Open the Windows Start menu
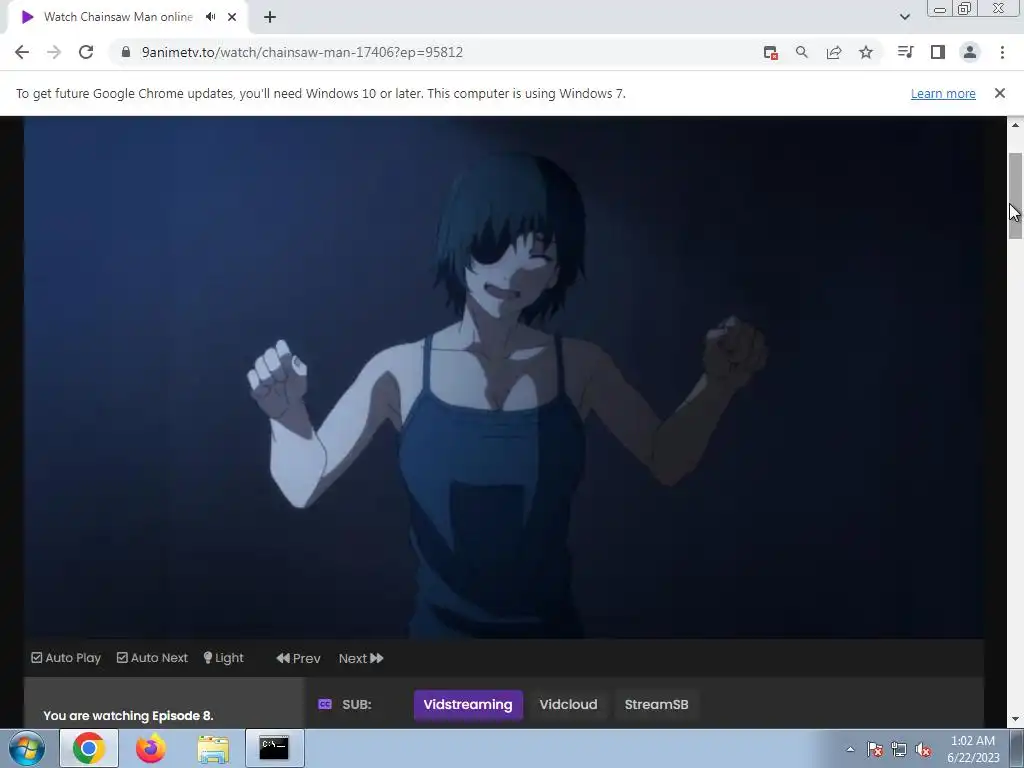This screenshot has width=1024, height=768. (27, 748)
